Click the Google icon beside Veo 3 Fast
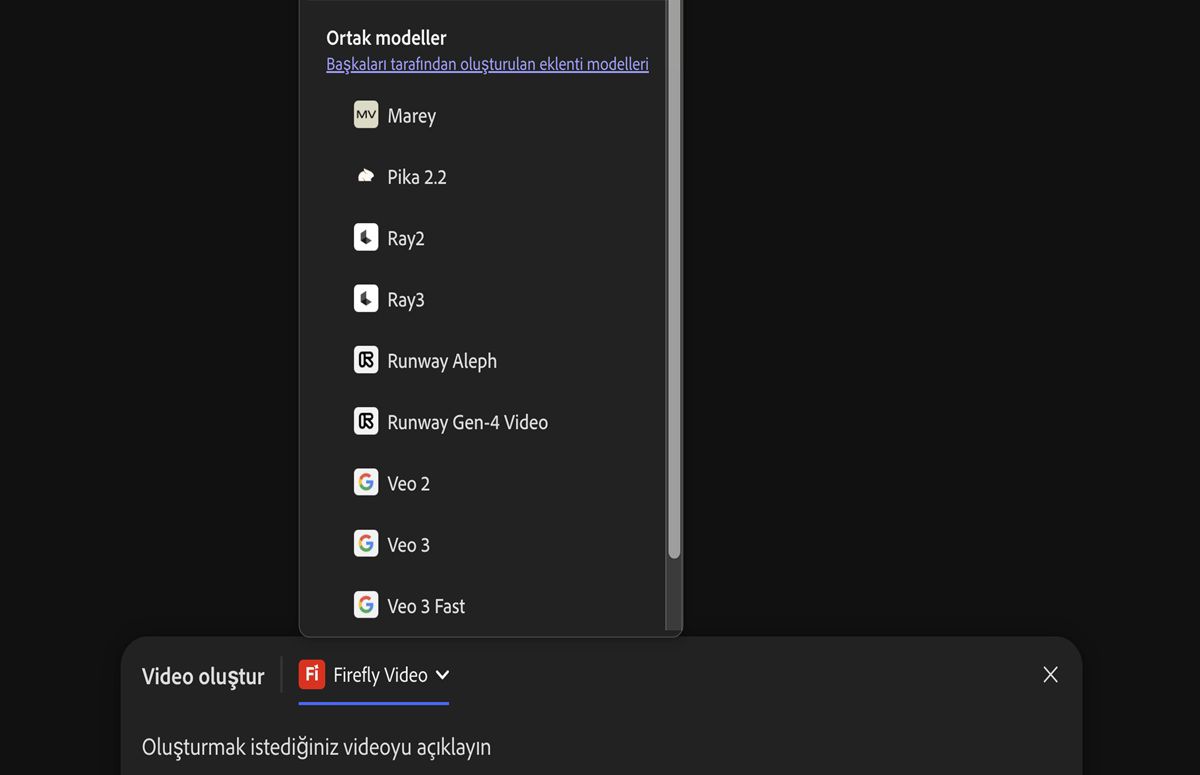Image resolution: width=1200 pixels, height=775 pixels. [x=366, y=605]
